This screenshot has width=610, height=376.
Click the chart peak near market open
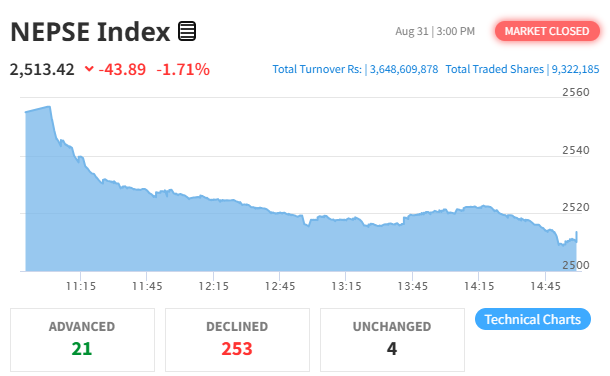click(49, 106)
